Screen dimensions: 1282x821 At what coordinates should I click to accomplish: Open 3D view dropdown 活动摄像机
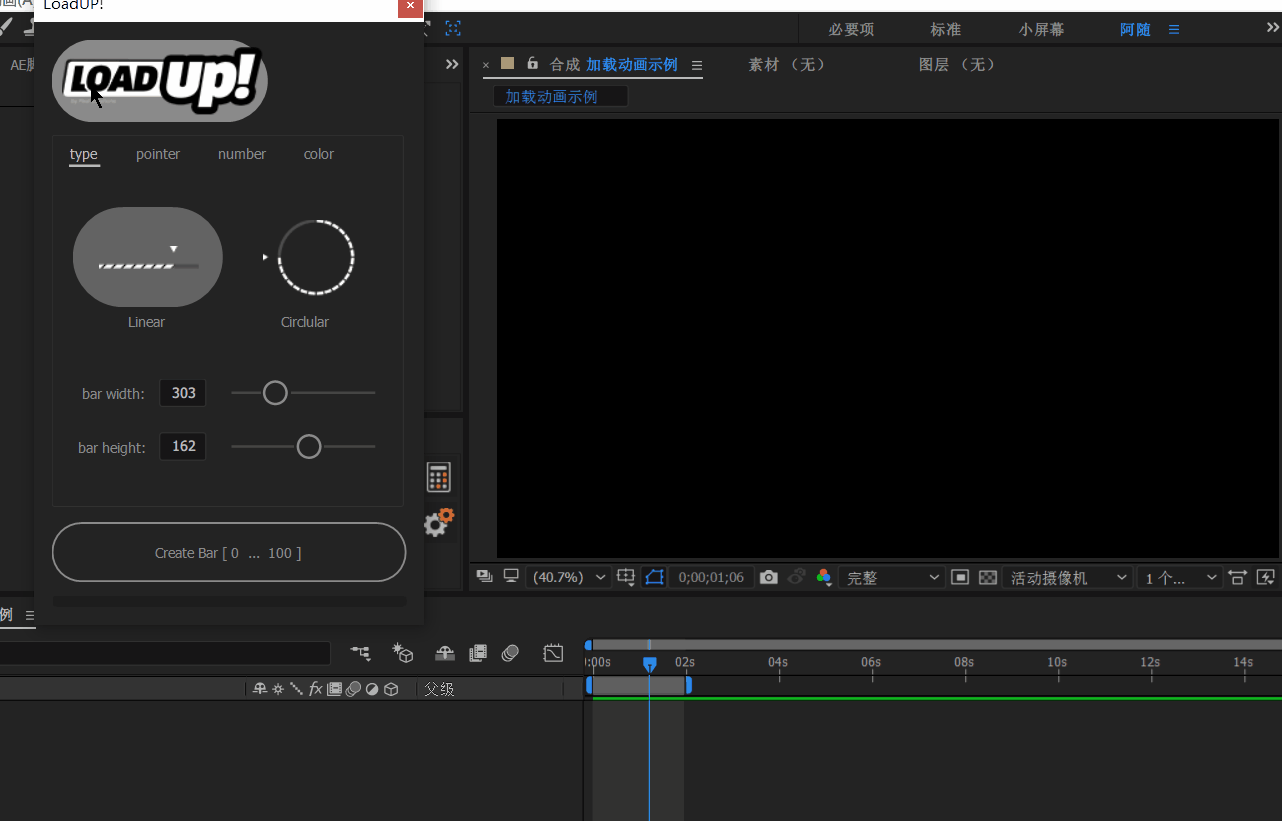(1067, 577)
